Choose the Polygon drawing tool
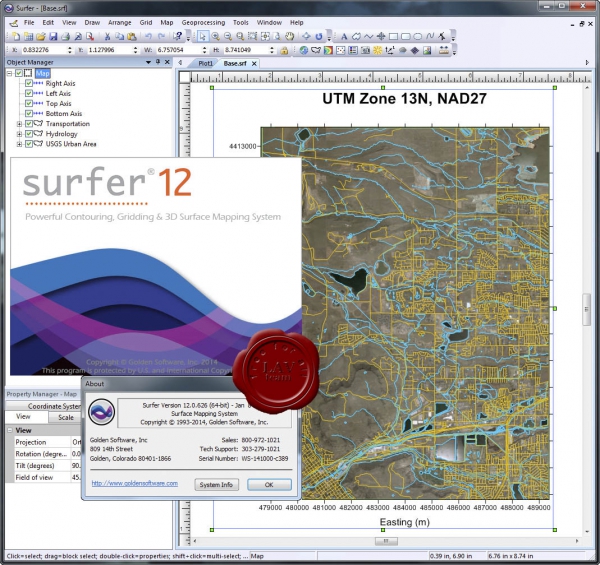Screen dimensions: 600x565 [356, 36]
